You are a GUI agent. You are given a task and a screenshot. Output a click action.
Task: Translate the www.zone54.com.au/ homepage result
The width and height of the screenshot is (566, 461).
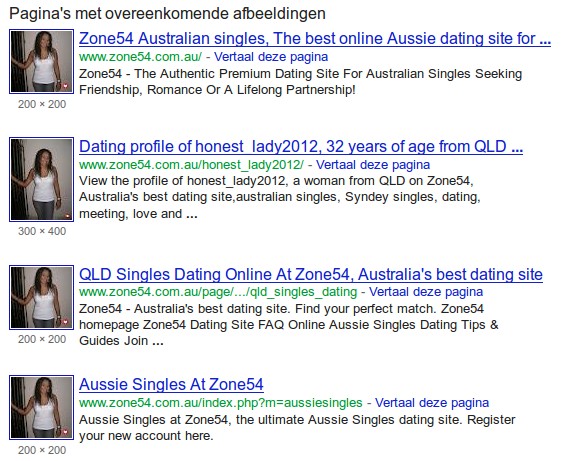tap(271, 57)
